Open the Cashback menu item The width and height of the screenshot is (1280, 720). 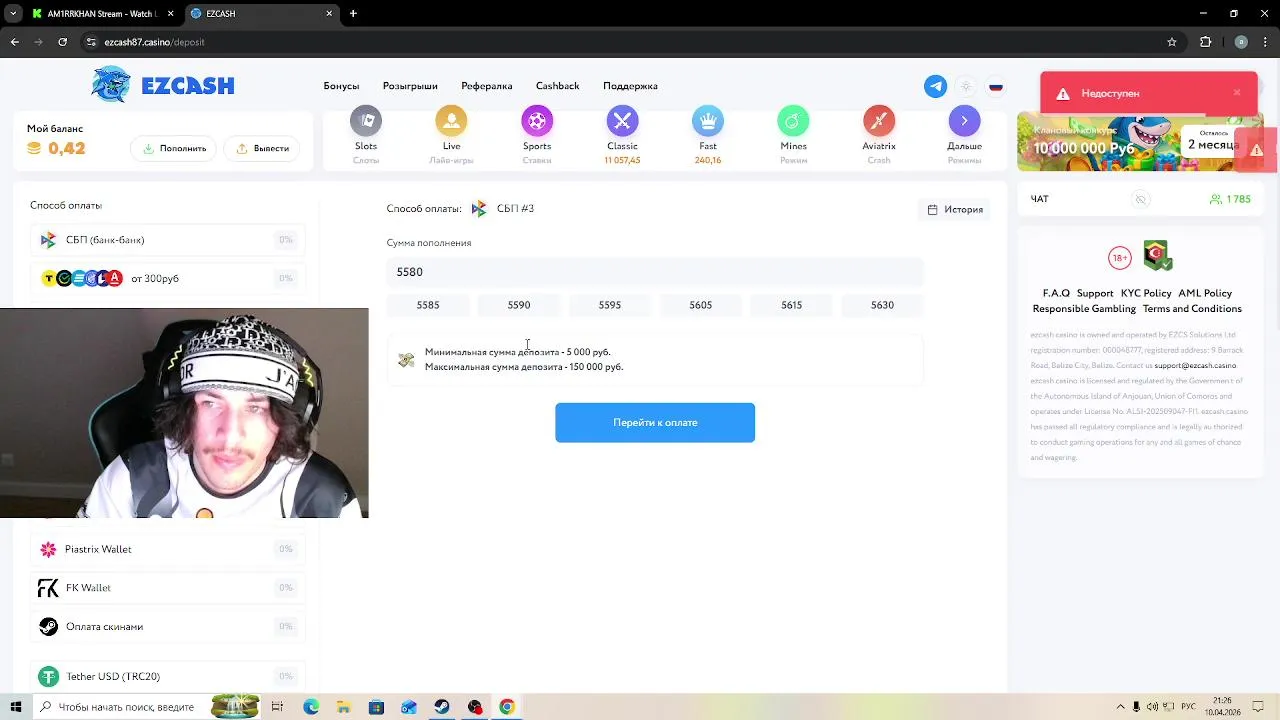pos(558,86)
